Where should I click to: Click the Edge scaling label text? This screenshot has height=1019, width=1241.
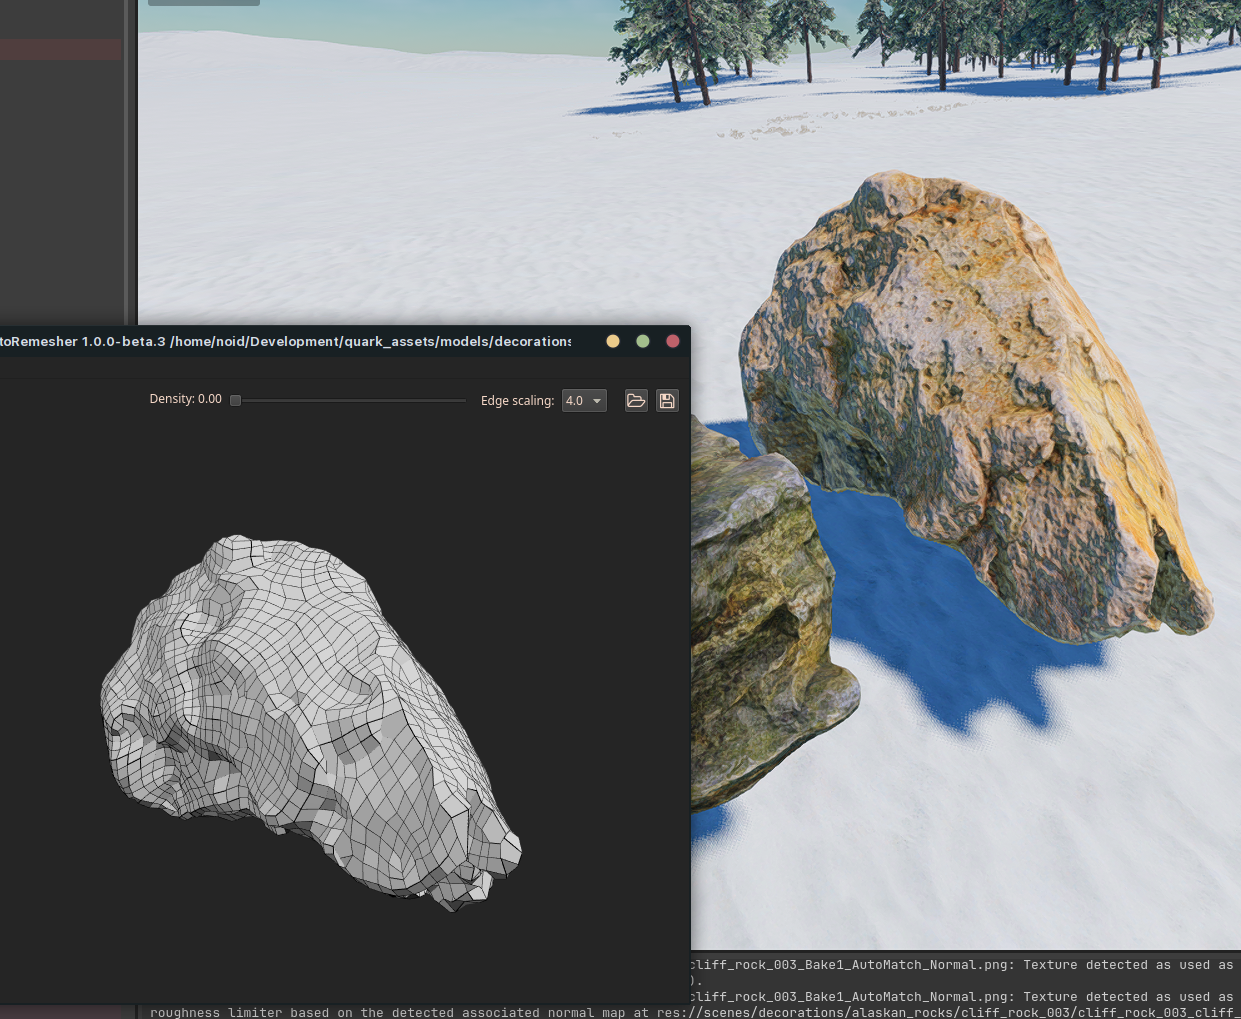517,401
